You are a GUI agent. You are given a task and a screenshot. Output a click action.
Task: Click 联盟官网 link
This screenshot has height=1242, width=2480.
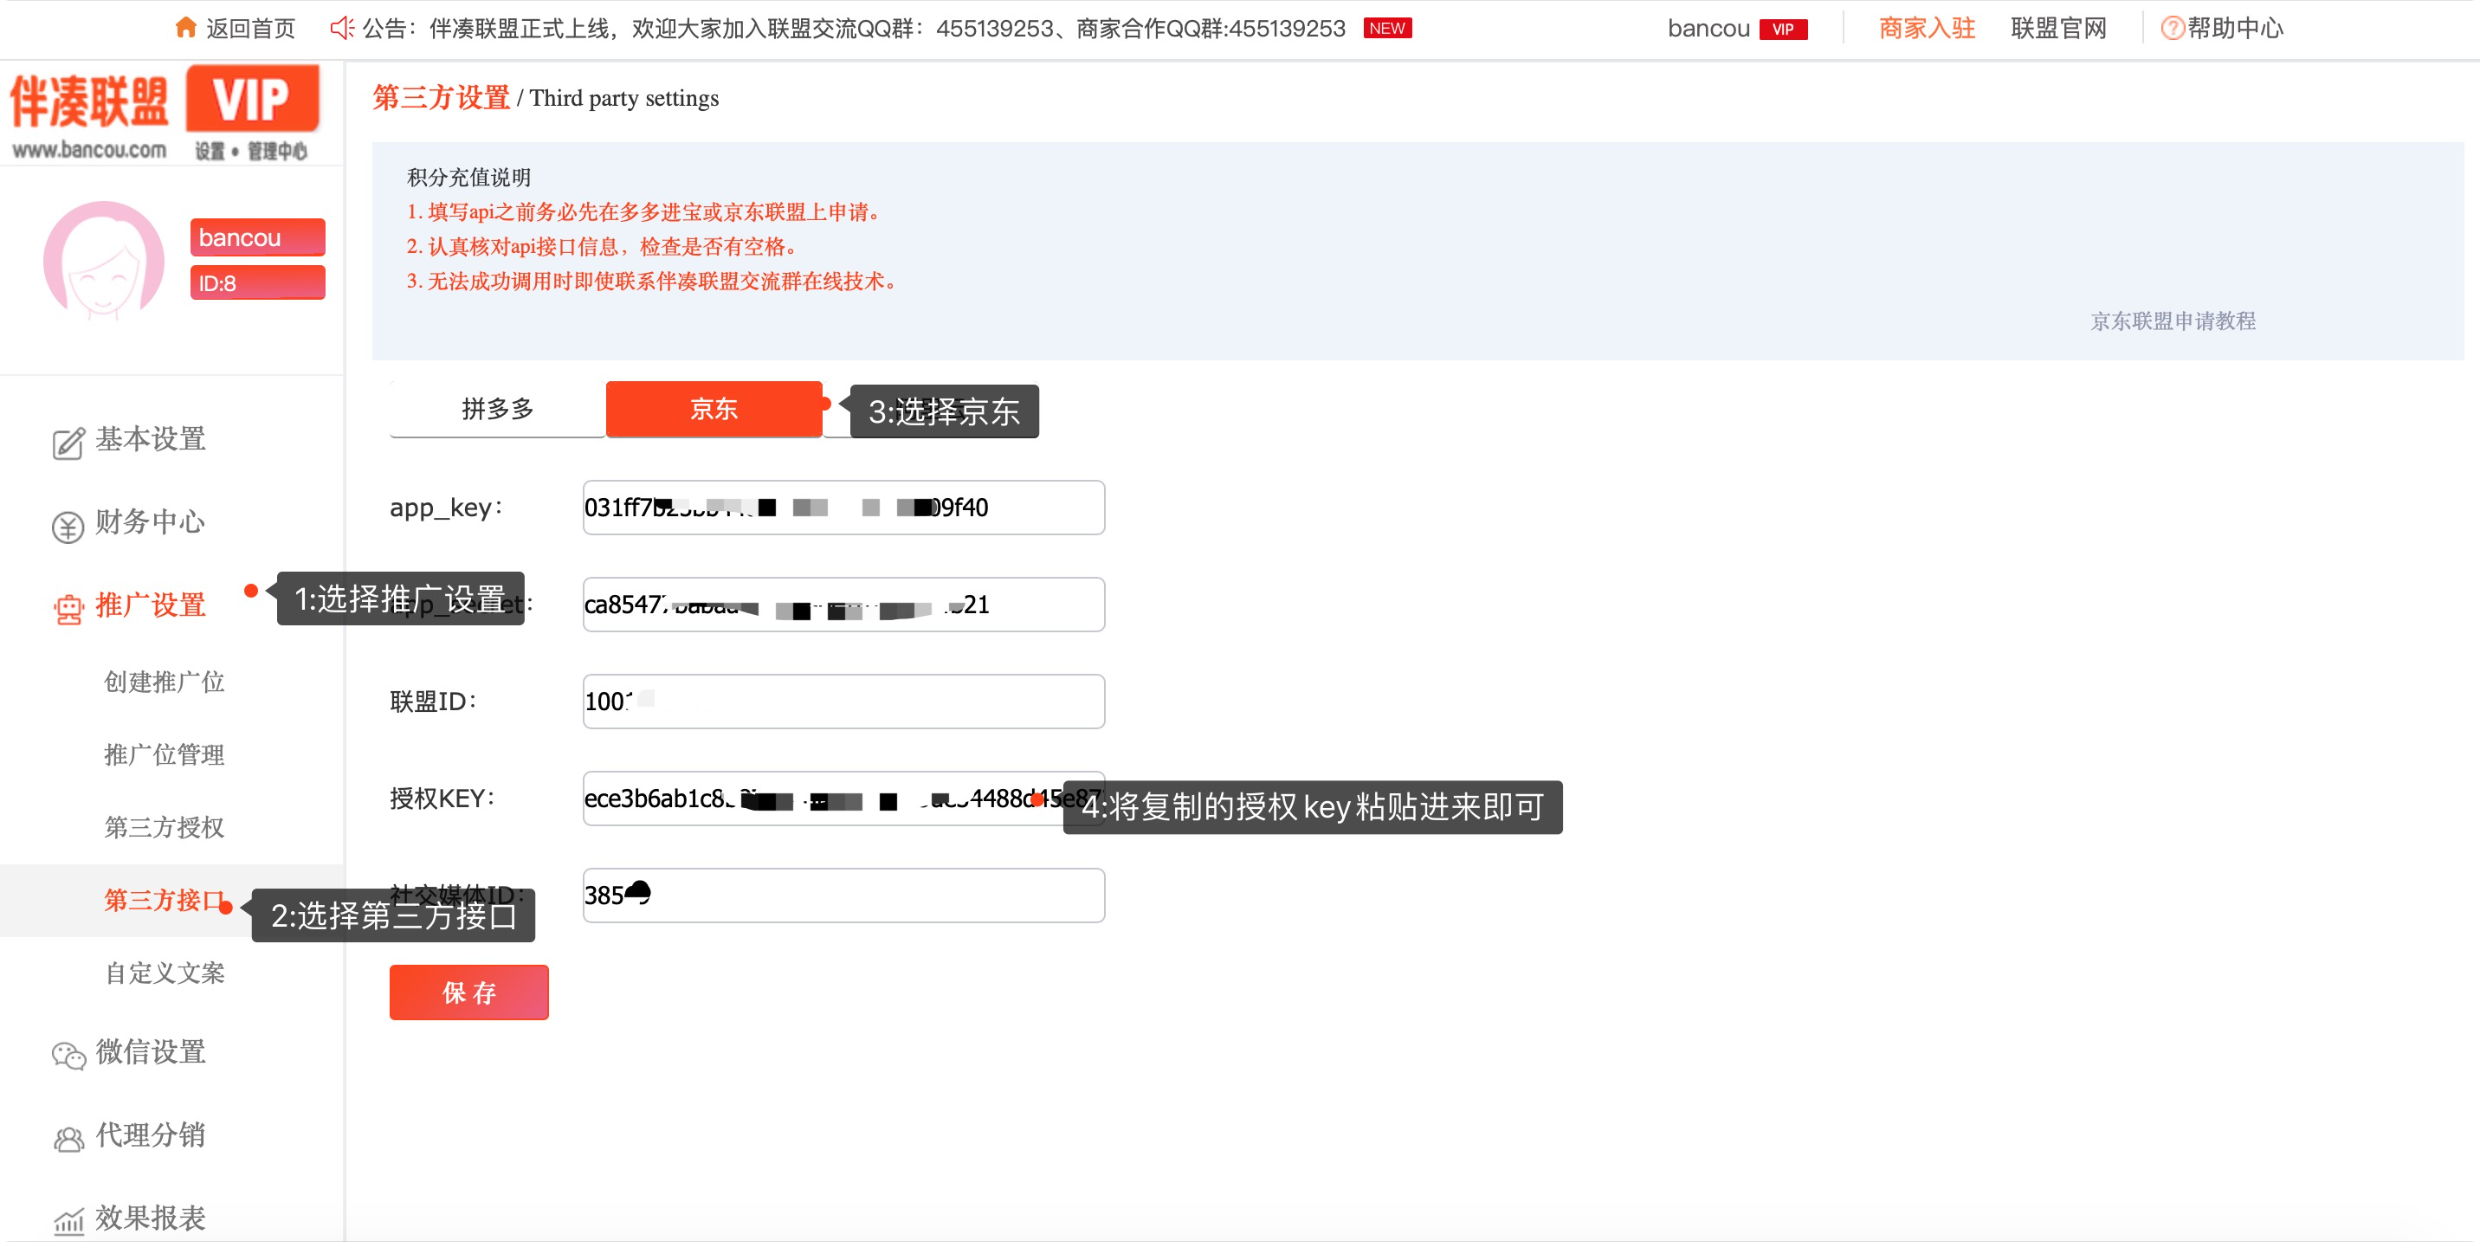[x=2058, y=29]
